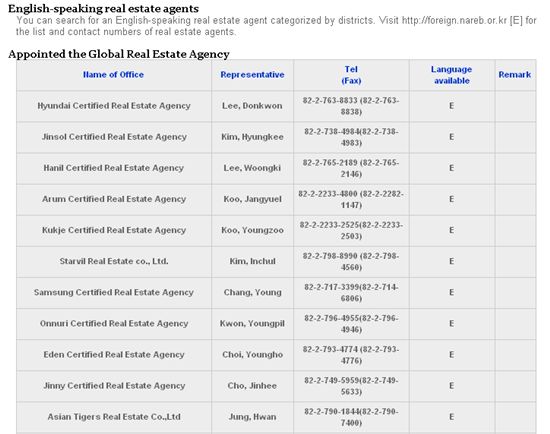Click representative Jung, Hwan cell
The image size is (550, 434).
[252, 417]
